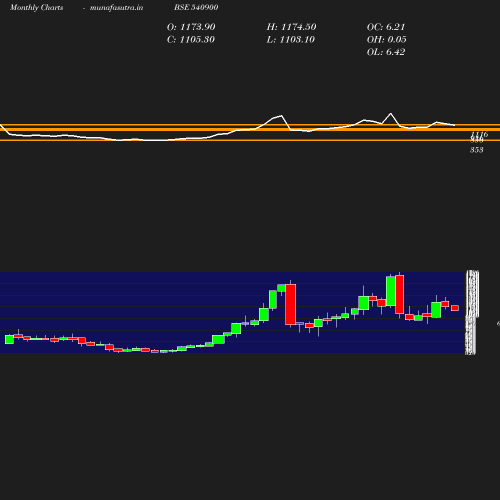Click the 'BSE 540900' symbol label
The width and height of the screenshot is (500, 500).
(x=196, y=7)
